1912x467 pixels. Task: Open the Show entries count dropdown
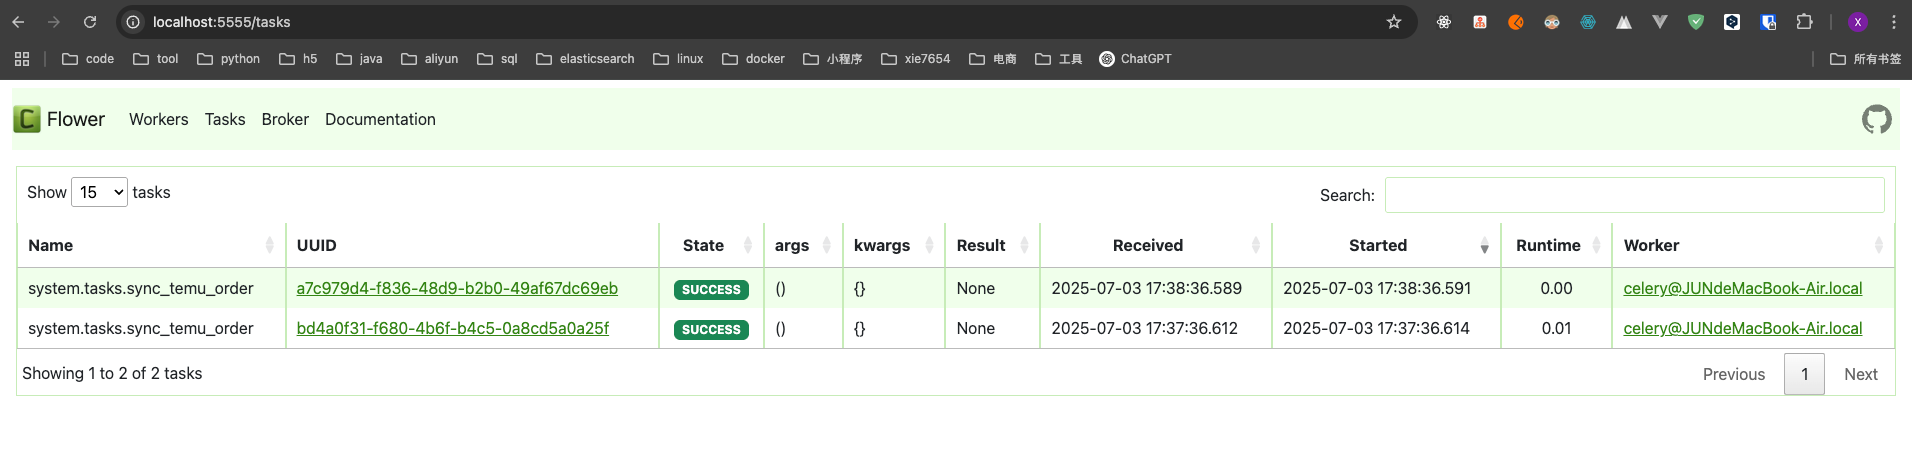point(99,192)
